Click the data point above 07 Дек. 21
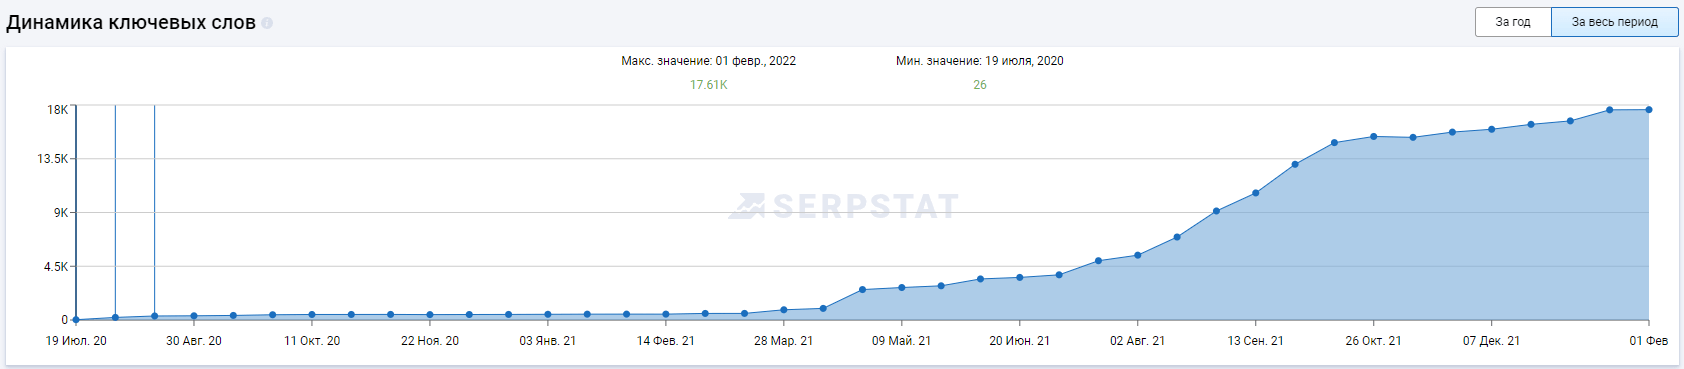Screen dimensions: 1684x369 [1492, 129]
